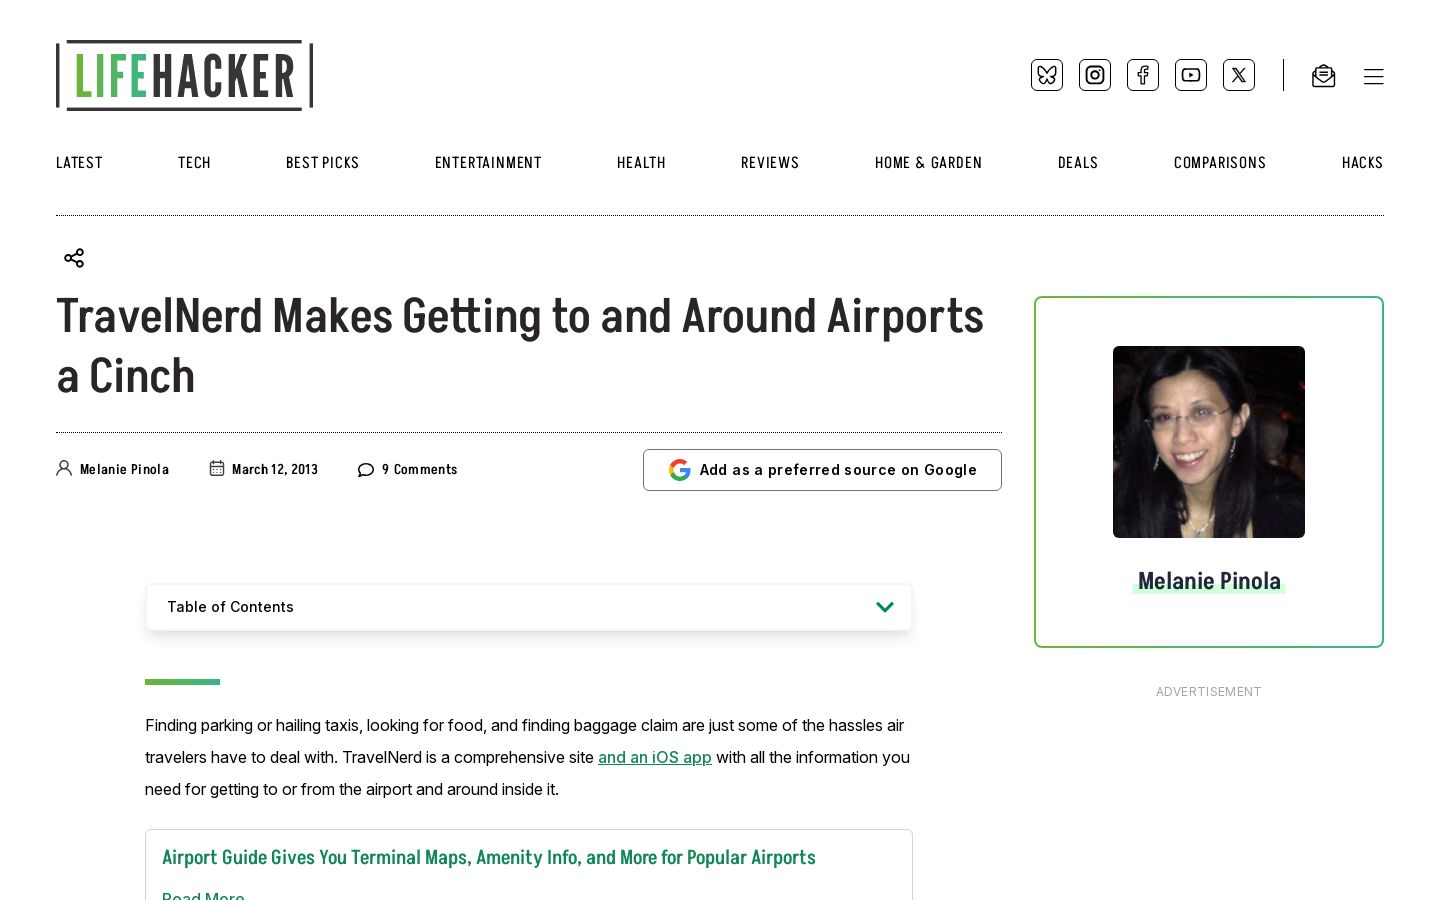Open the Entertainment section
This screenshot has width=1440, height=900.
(488, 163)
